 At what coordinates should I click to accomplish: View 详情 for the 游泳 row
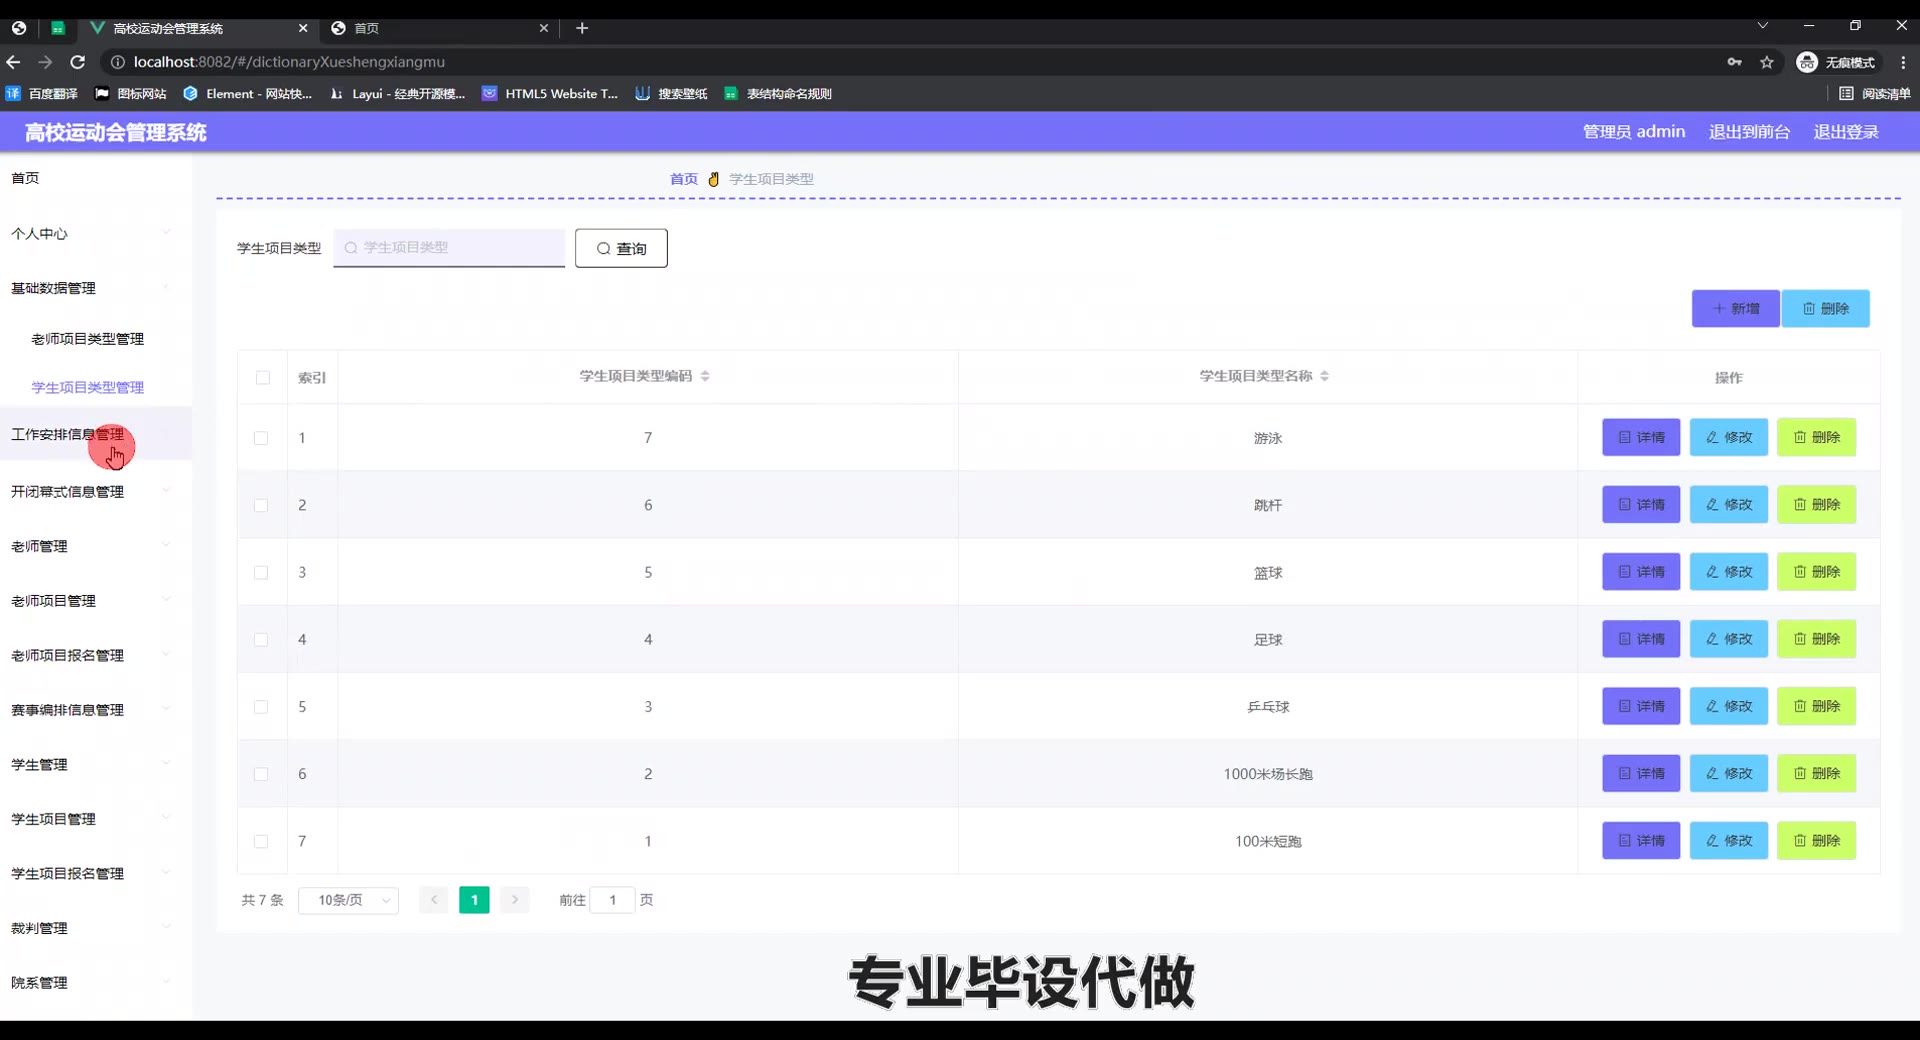coord(1641,437)
